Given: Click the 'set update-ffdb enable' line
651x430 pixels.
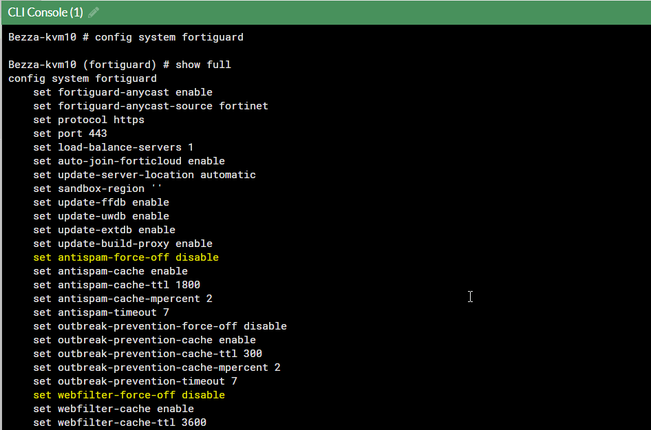Looking at the screenshot, I should coord(101,202).
